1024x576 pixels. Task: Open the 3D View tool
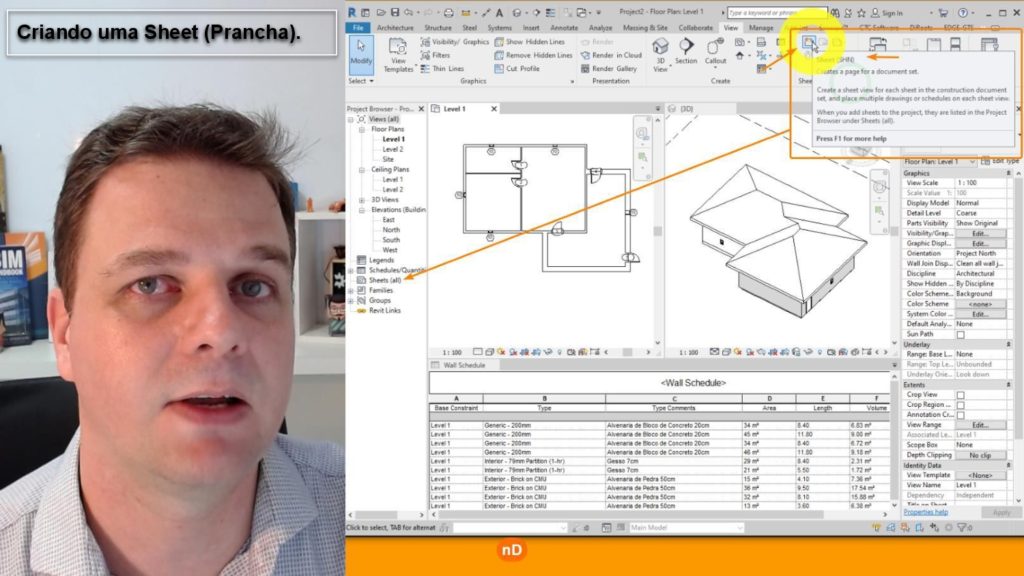click(x=660, y=52)
